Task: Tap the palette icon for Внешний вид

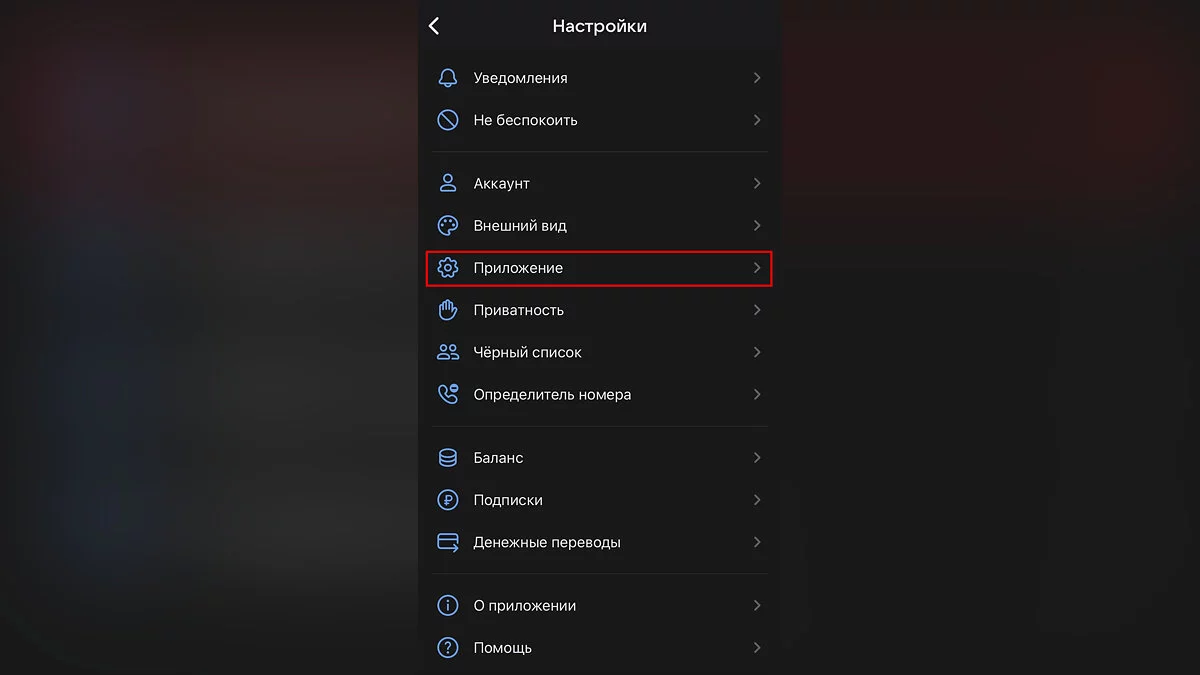Action: 448,226
